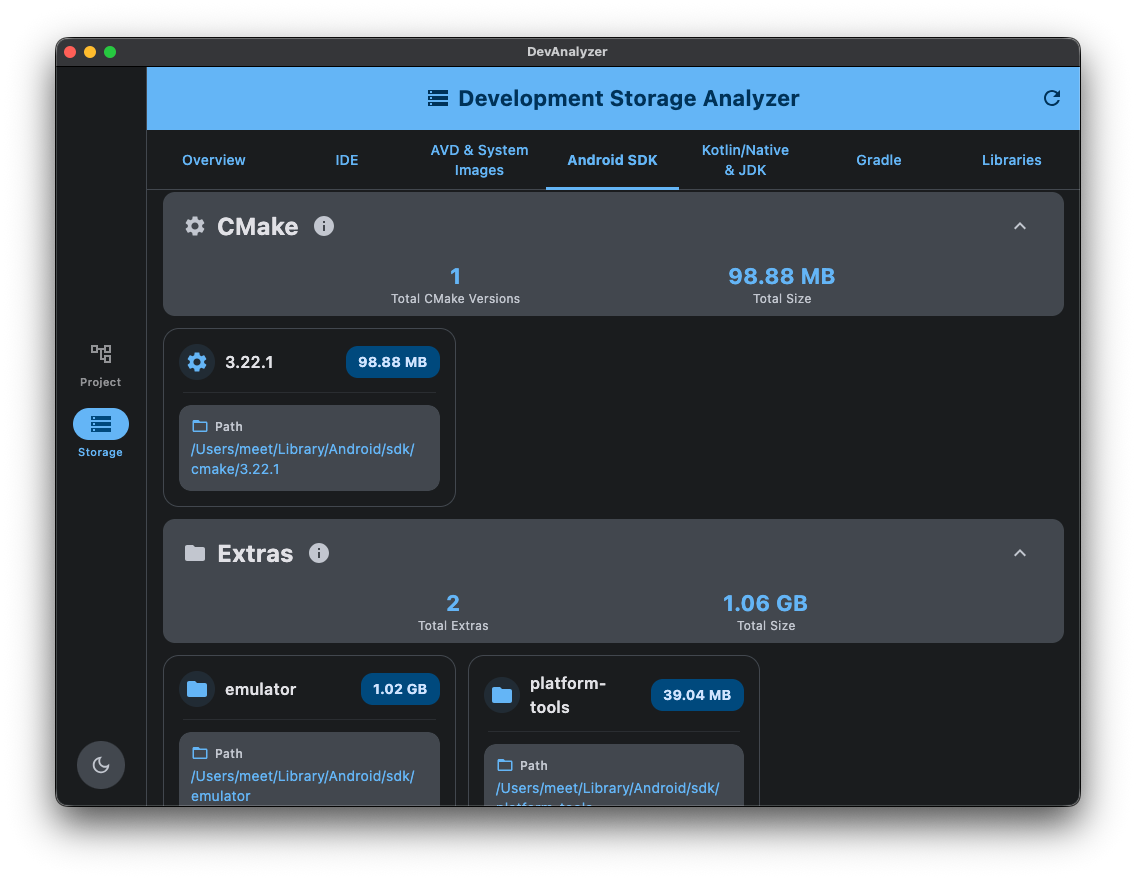Viewport: 1136px width, 880px height.
Task: Click the Path folder icon in the platform-tools card
Action: pyautogui.click(x=505, y=765)
